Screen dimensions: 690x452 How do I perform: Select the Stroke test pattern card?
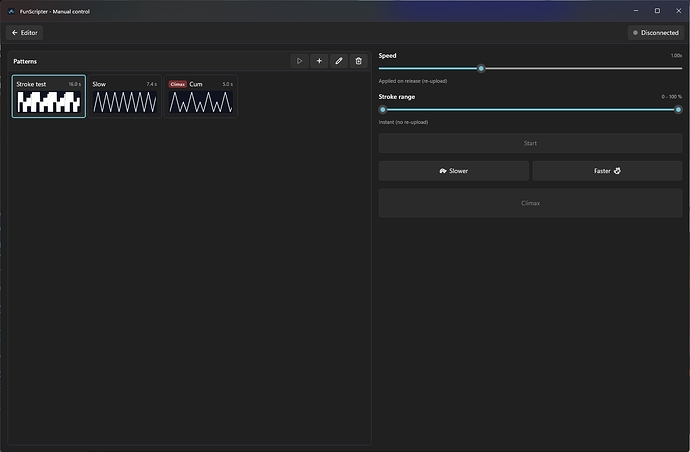point(48,96)
